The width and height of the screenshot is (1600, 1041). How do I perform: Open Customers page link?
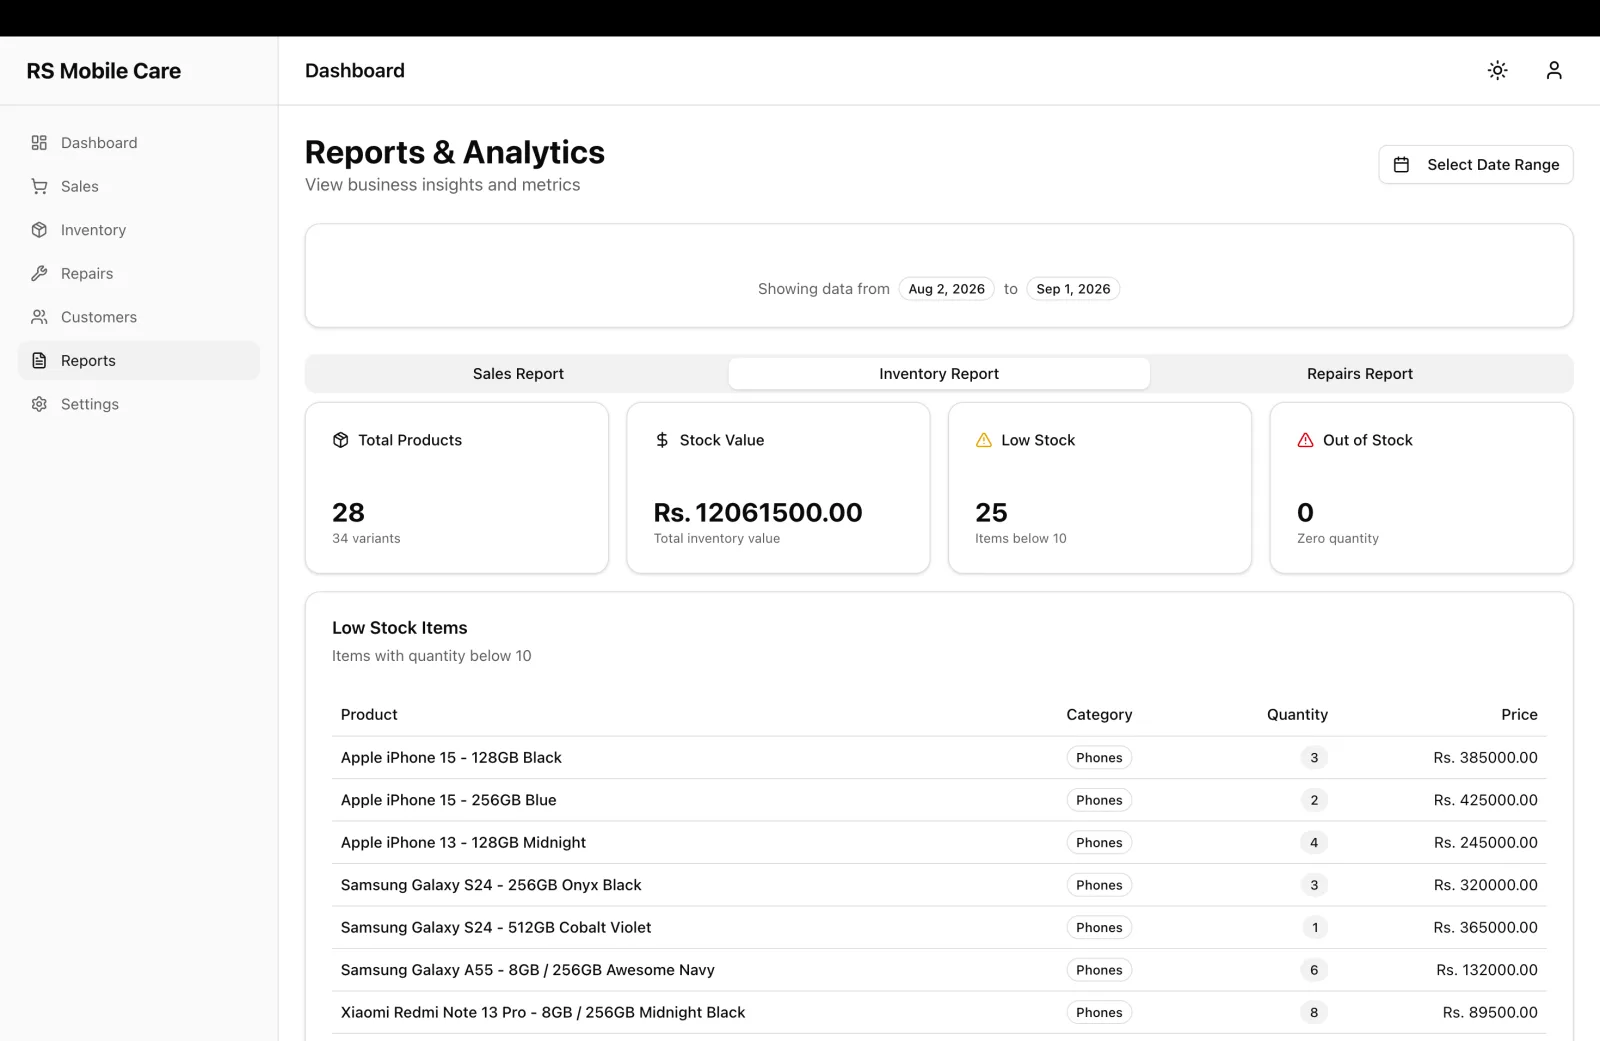(139, 317)
